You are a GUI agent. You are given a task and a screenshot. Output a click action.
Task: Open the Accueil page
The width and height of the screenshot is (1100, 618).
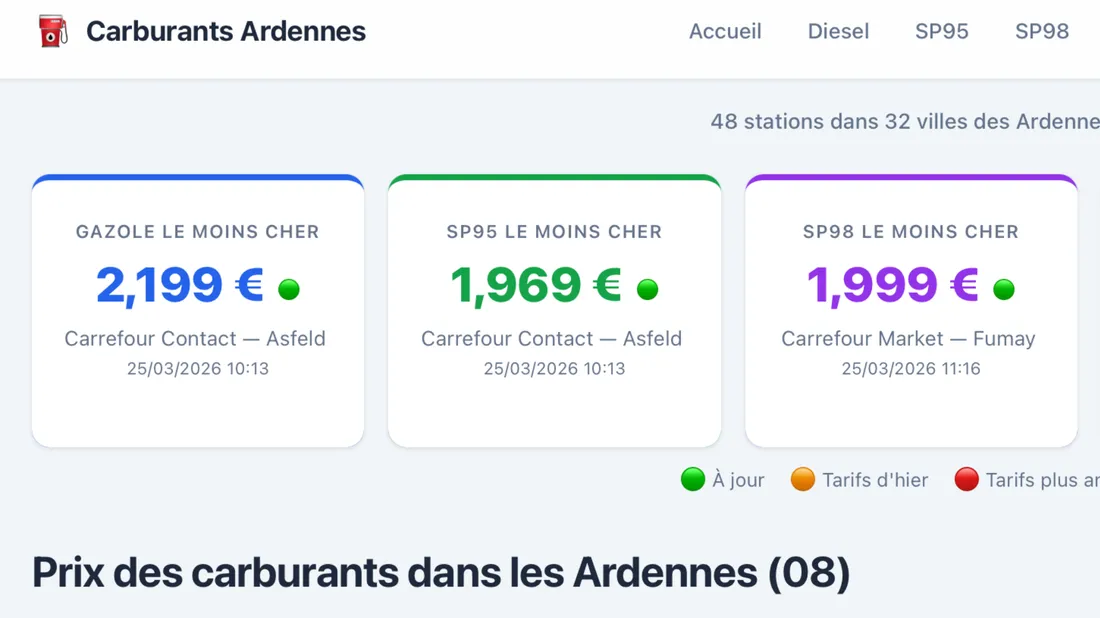point(726,31)
